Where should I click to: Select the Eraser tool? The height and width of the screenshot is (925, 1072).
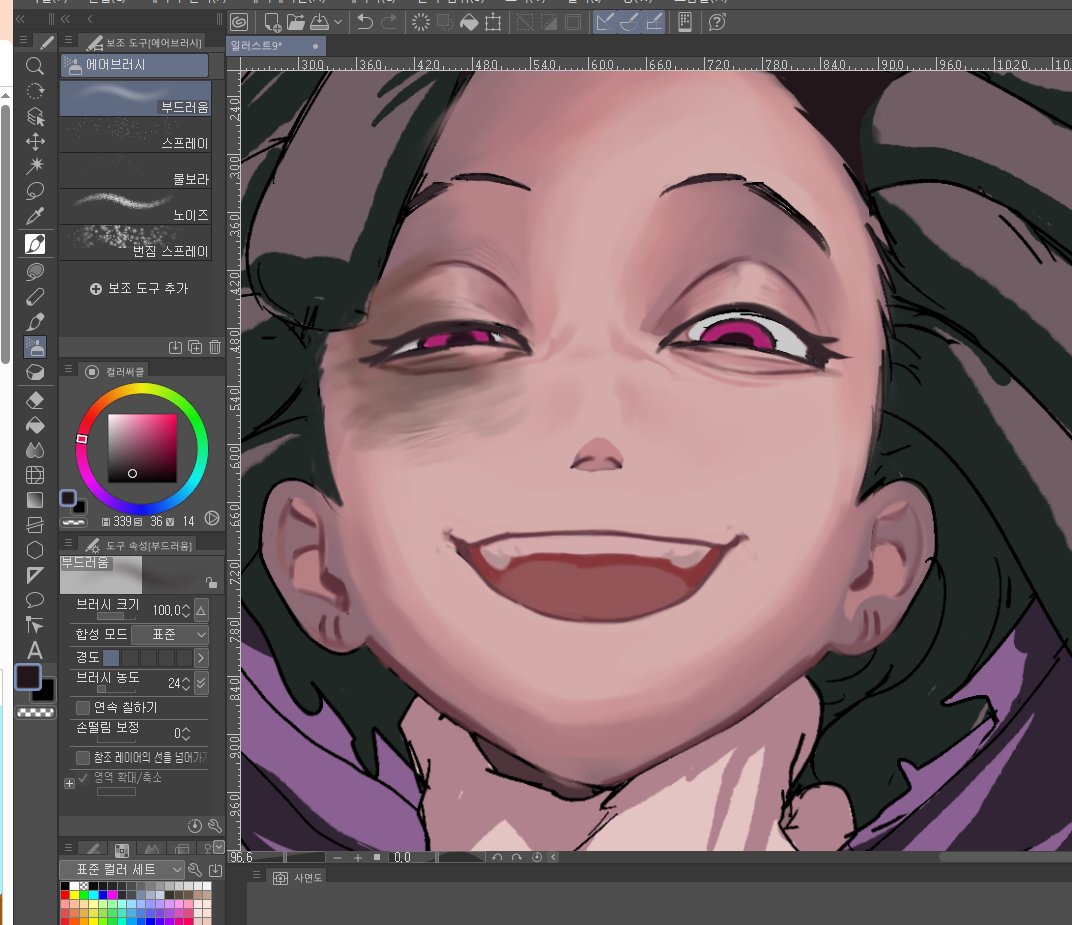click(x=35, y=400)
